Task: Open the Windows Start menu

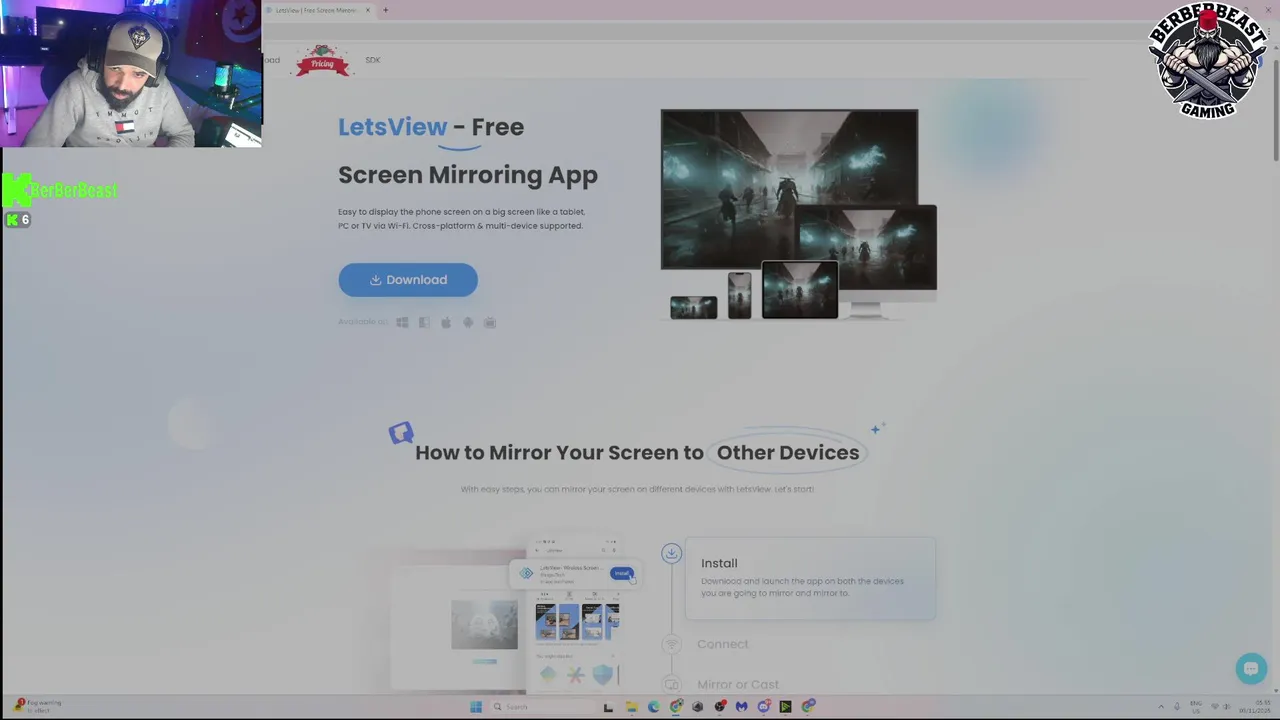Action: [x=476, y=707]
